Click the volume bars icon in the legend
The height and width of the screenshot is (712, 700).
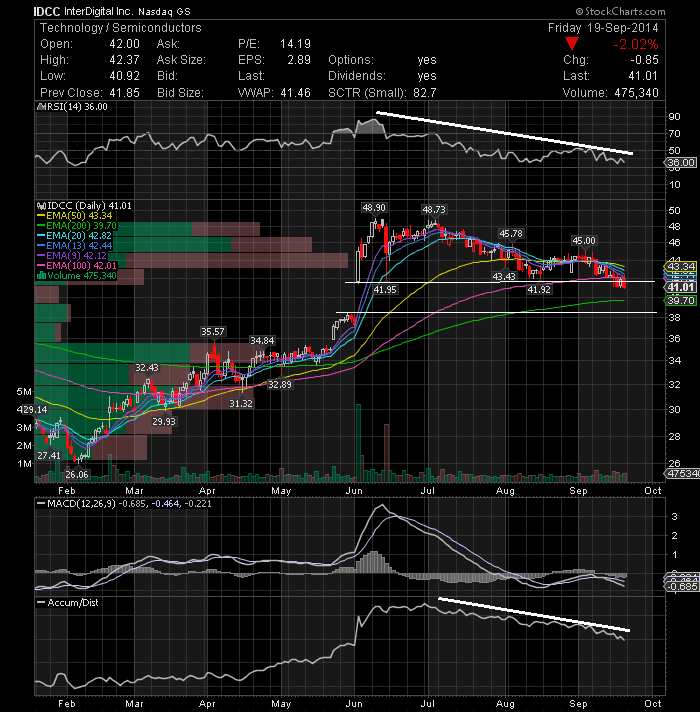(41, 276)
